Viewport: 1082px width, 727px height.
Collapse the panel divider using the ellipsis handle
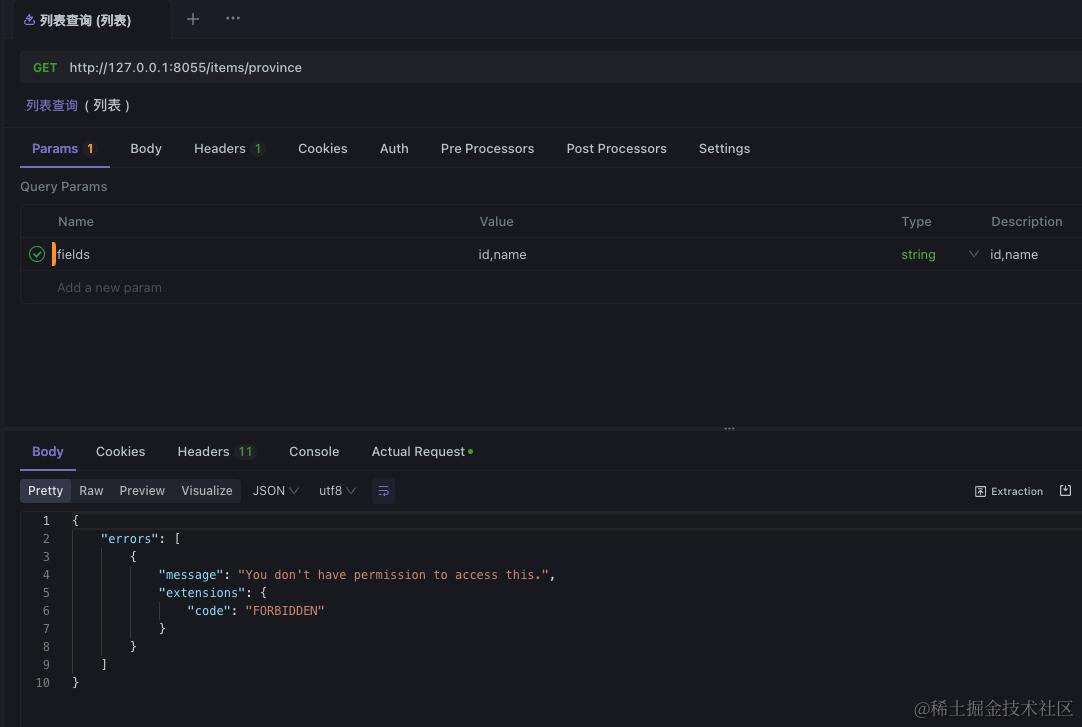tap(730, 428)
